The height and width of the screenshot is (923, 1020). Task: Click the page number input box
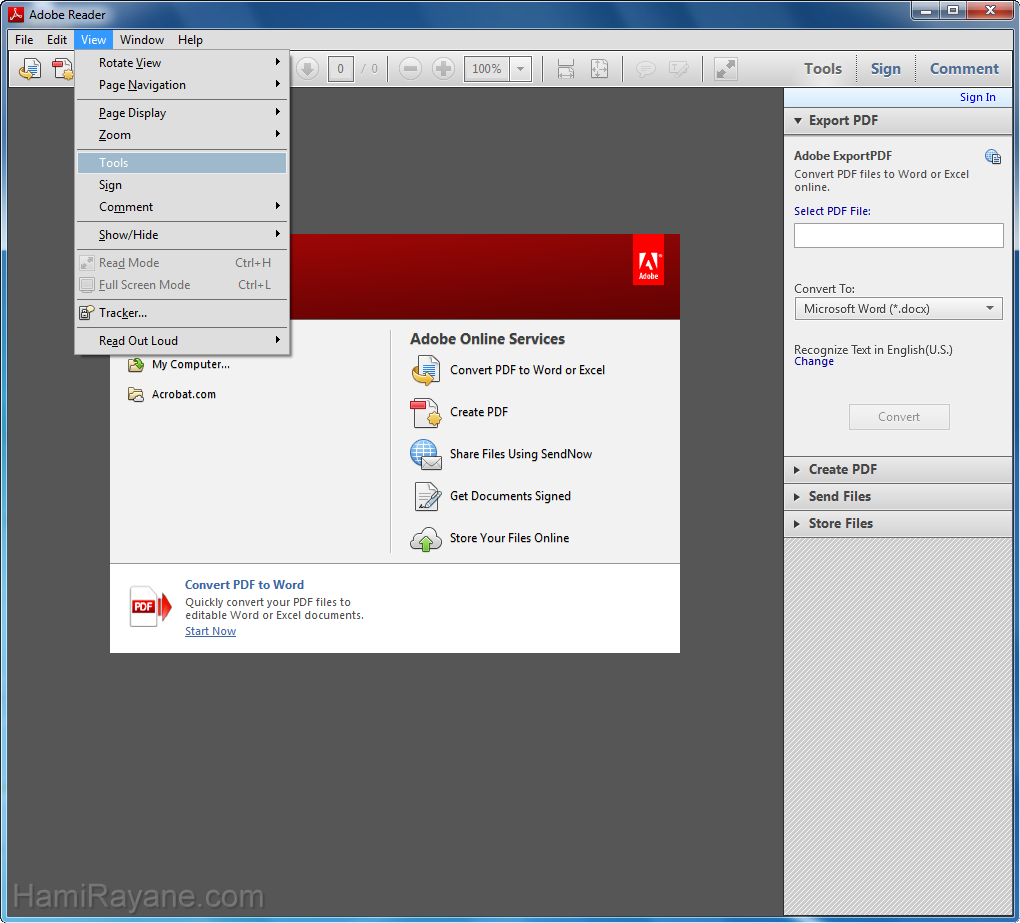[x=340, y=68]
